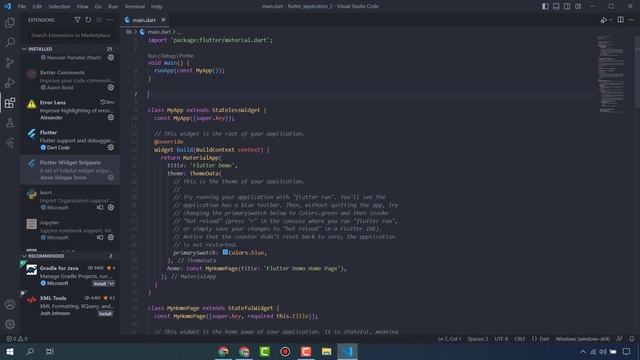The width and height of the screenshot is (640, 360).
Task: Select the Flutter extension entry
Action: 70,140
